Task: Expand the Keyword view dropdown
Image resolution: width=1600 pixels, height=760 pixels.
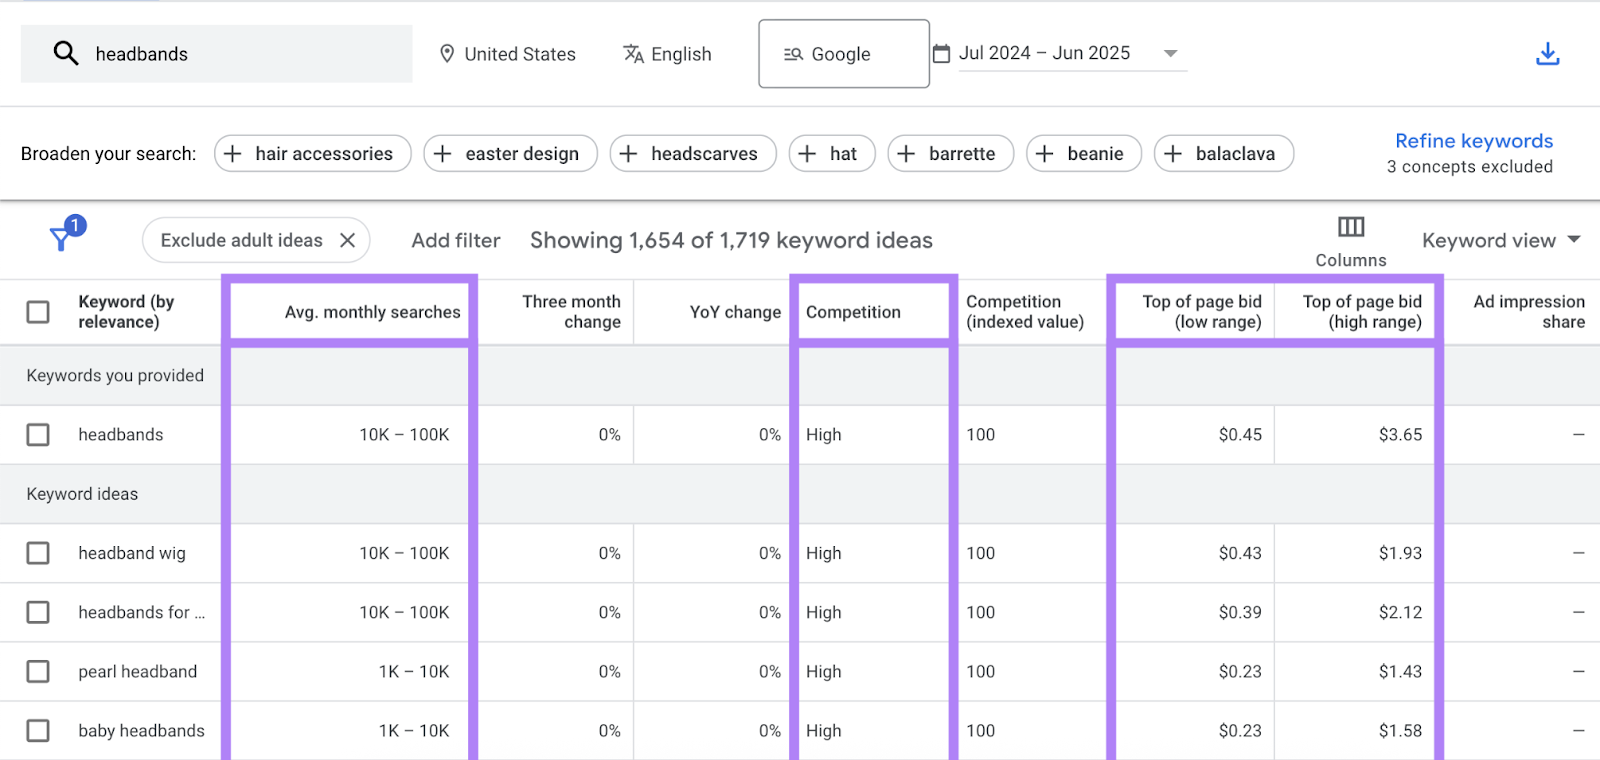Action: coord(1501,240)
